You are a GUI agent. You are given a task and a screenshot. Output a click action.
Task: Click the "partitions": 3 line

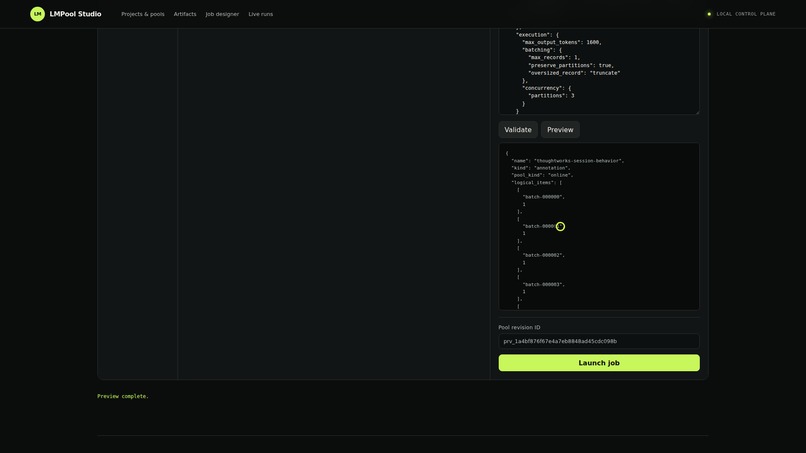click(x=551, y=96)
